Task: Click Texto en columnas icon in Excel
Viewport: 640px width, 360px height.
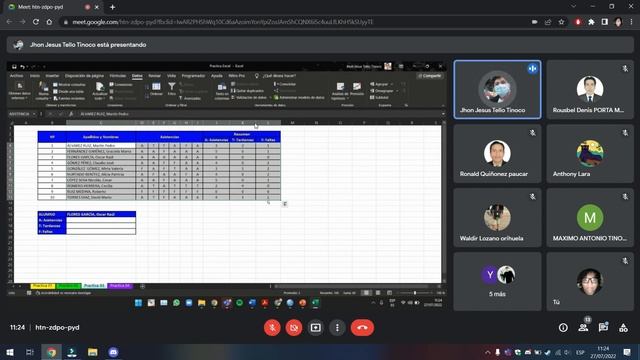Action: 222,91
